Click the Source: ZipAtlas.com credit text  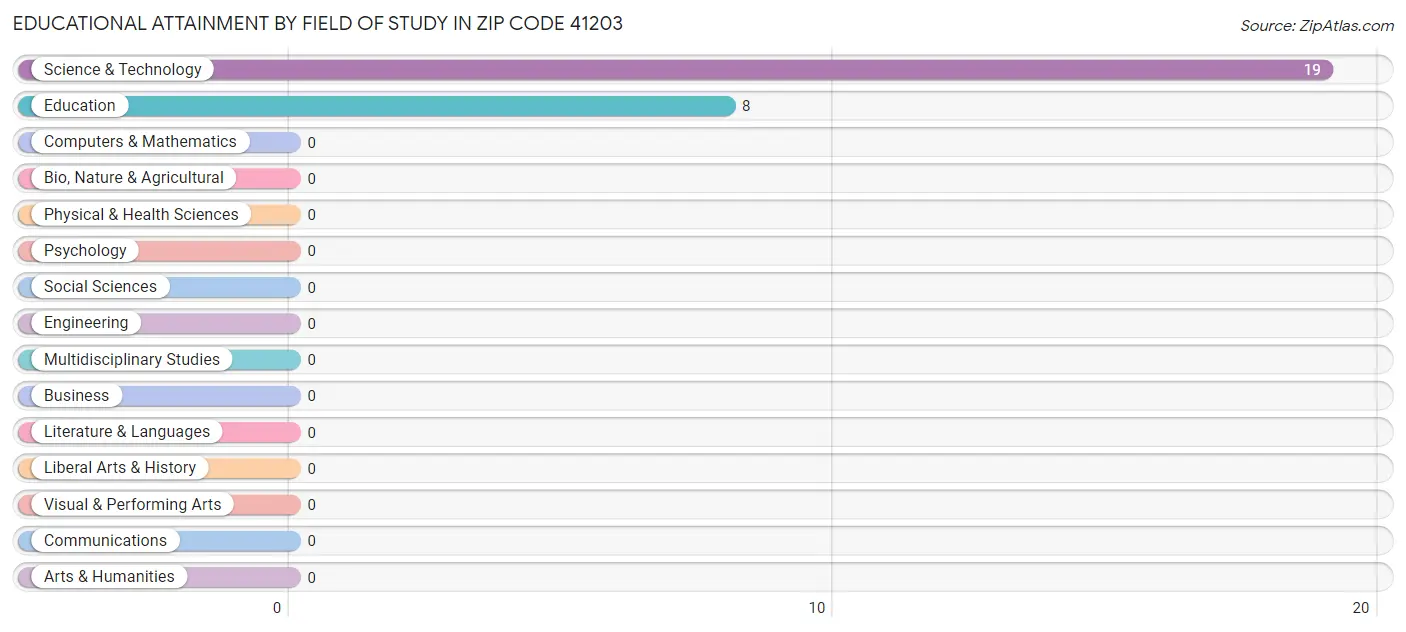pos(1317,26)
